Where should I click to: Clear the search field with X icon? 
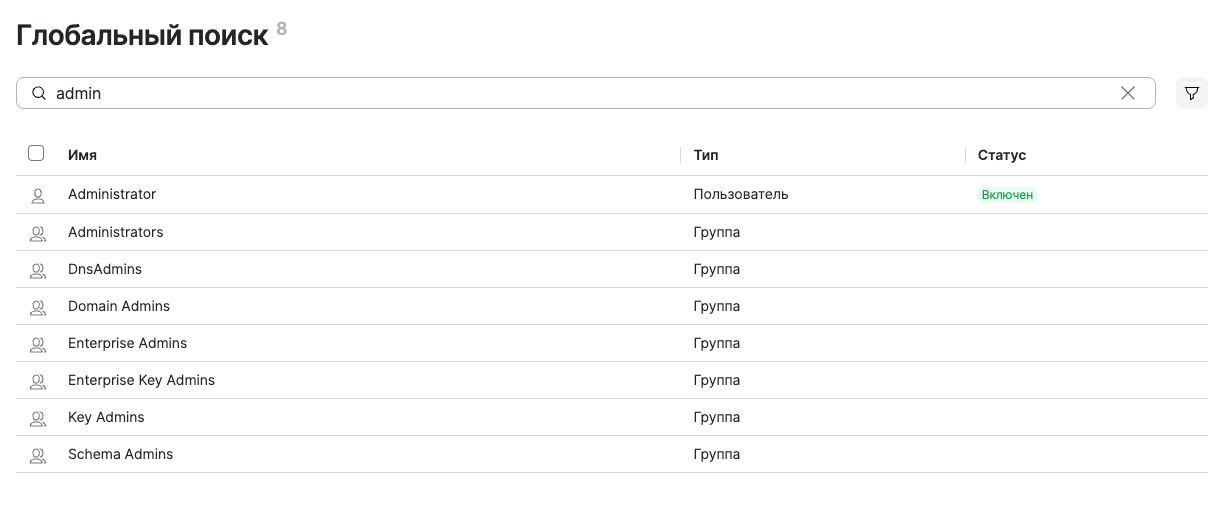[1127, 93]
